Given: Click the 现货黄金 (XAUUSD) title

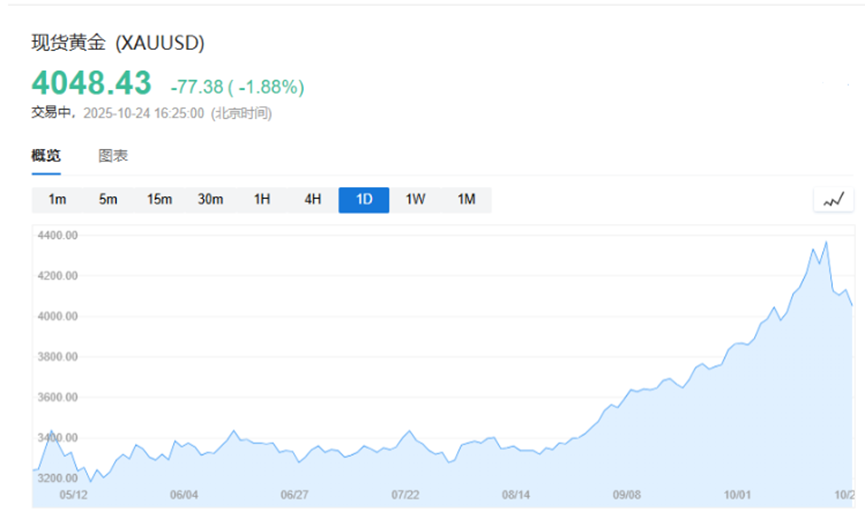Looking at the screenshot, I should click(x=118, y=43).
